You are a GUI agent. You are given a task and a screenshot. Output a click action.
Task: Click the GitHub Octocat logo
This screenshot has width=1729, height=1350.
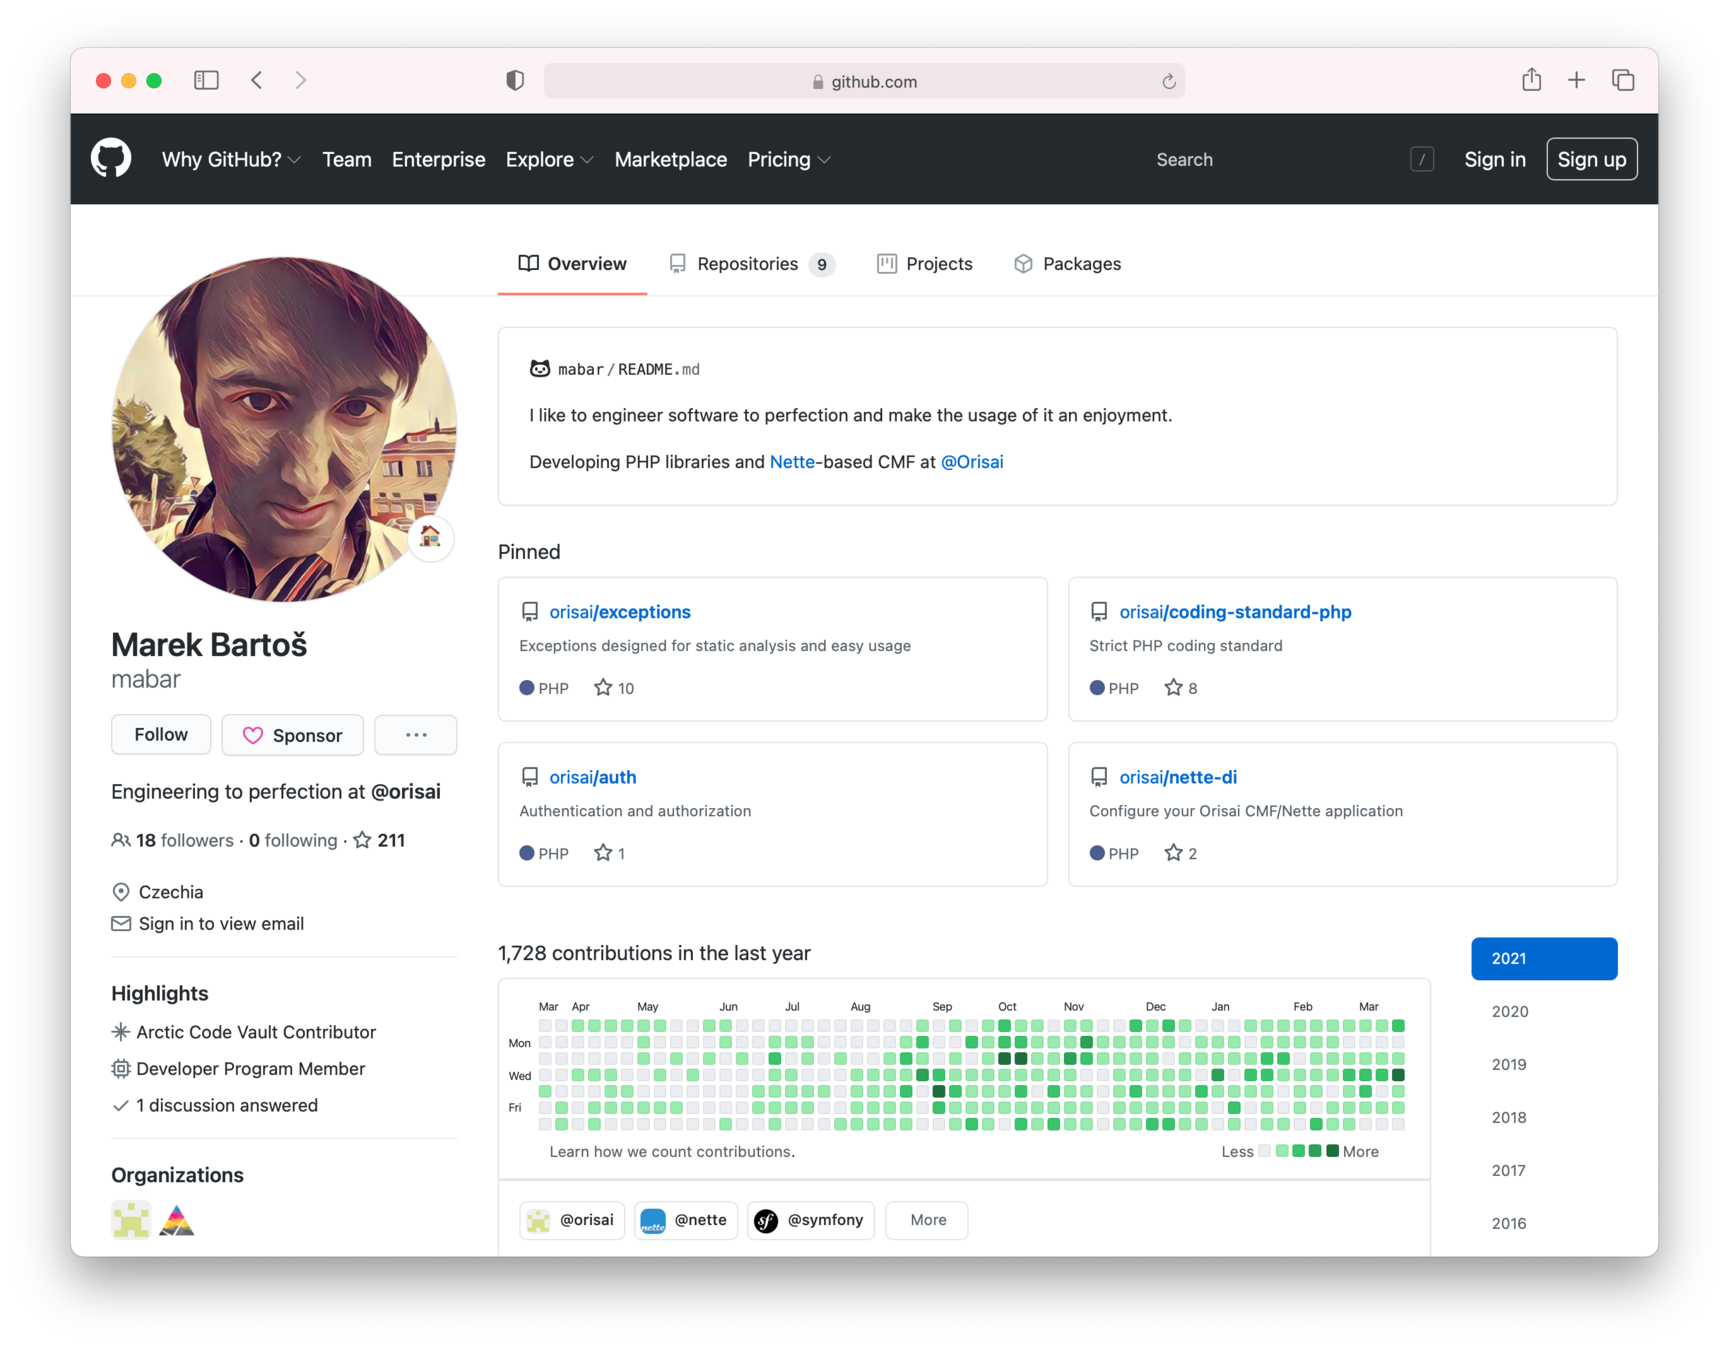point(111,159)
